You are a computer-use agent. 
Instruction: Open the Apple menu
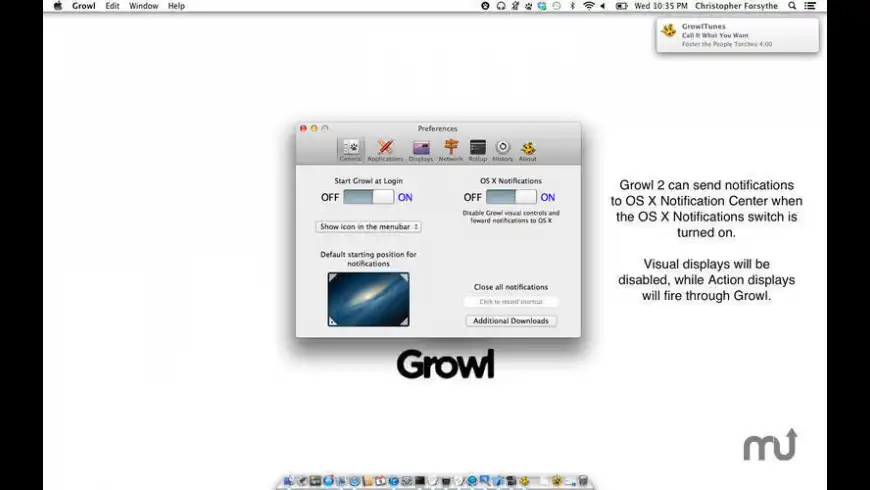tap(58, 6)
